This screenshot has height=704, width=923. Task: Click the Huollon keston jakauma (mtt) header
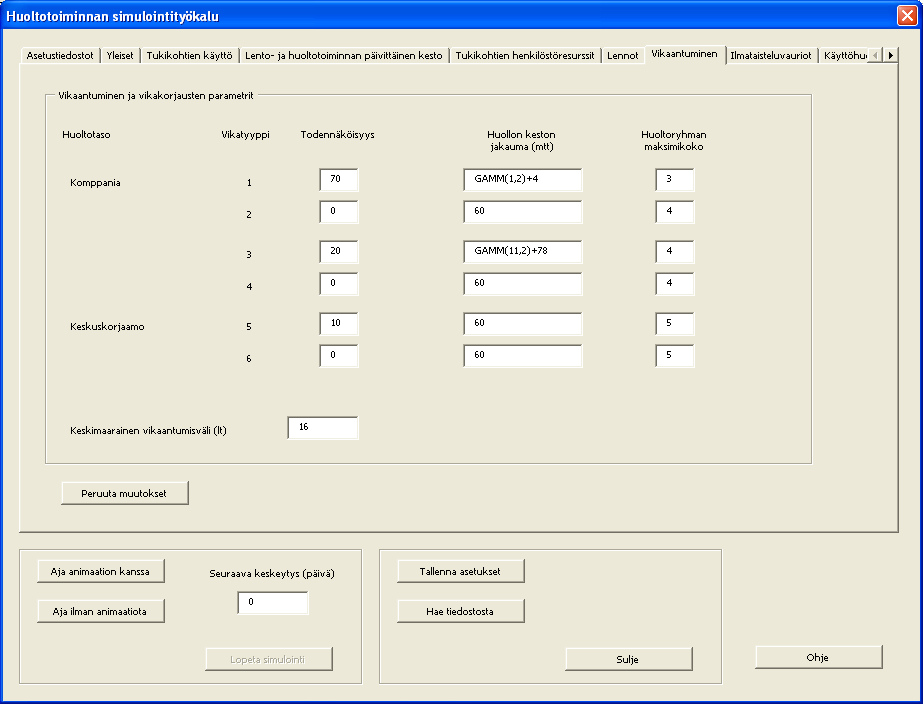pyautogui.click(x=522, y=140)
